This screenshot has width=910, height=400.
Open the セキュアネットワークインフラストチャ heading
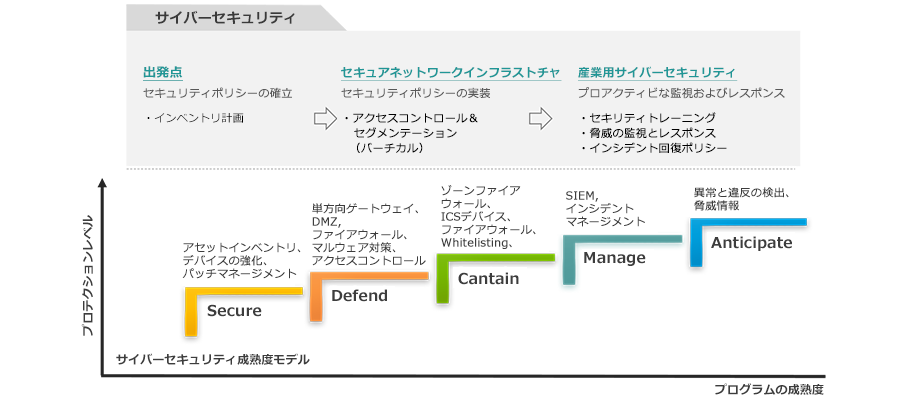coord(450,73)
